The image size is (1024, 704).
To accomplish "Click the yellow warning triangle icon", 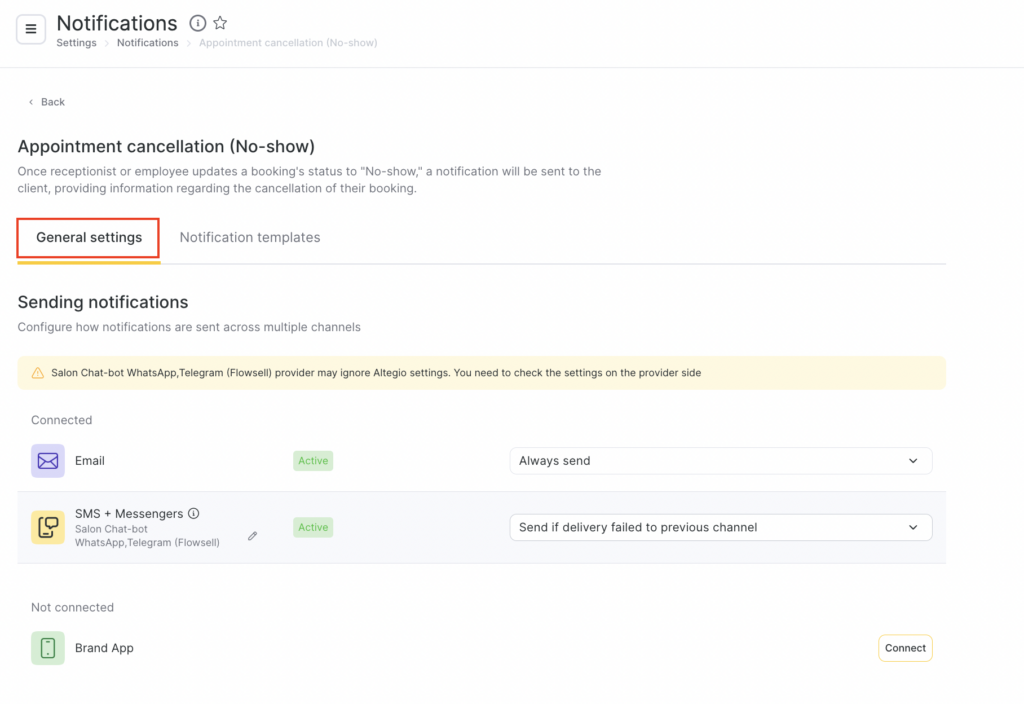I will click(38, 373).
